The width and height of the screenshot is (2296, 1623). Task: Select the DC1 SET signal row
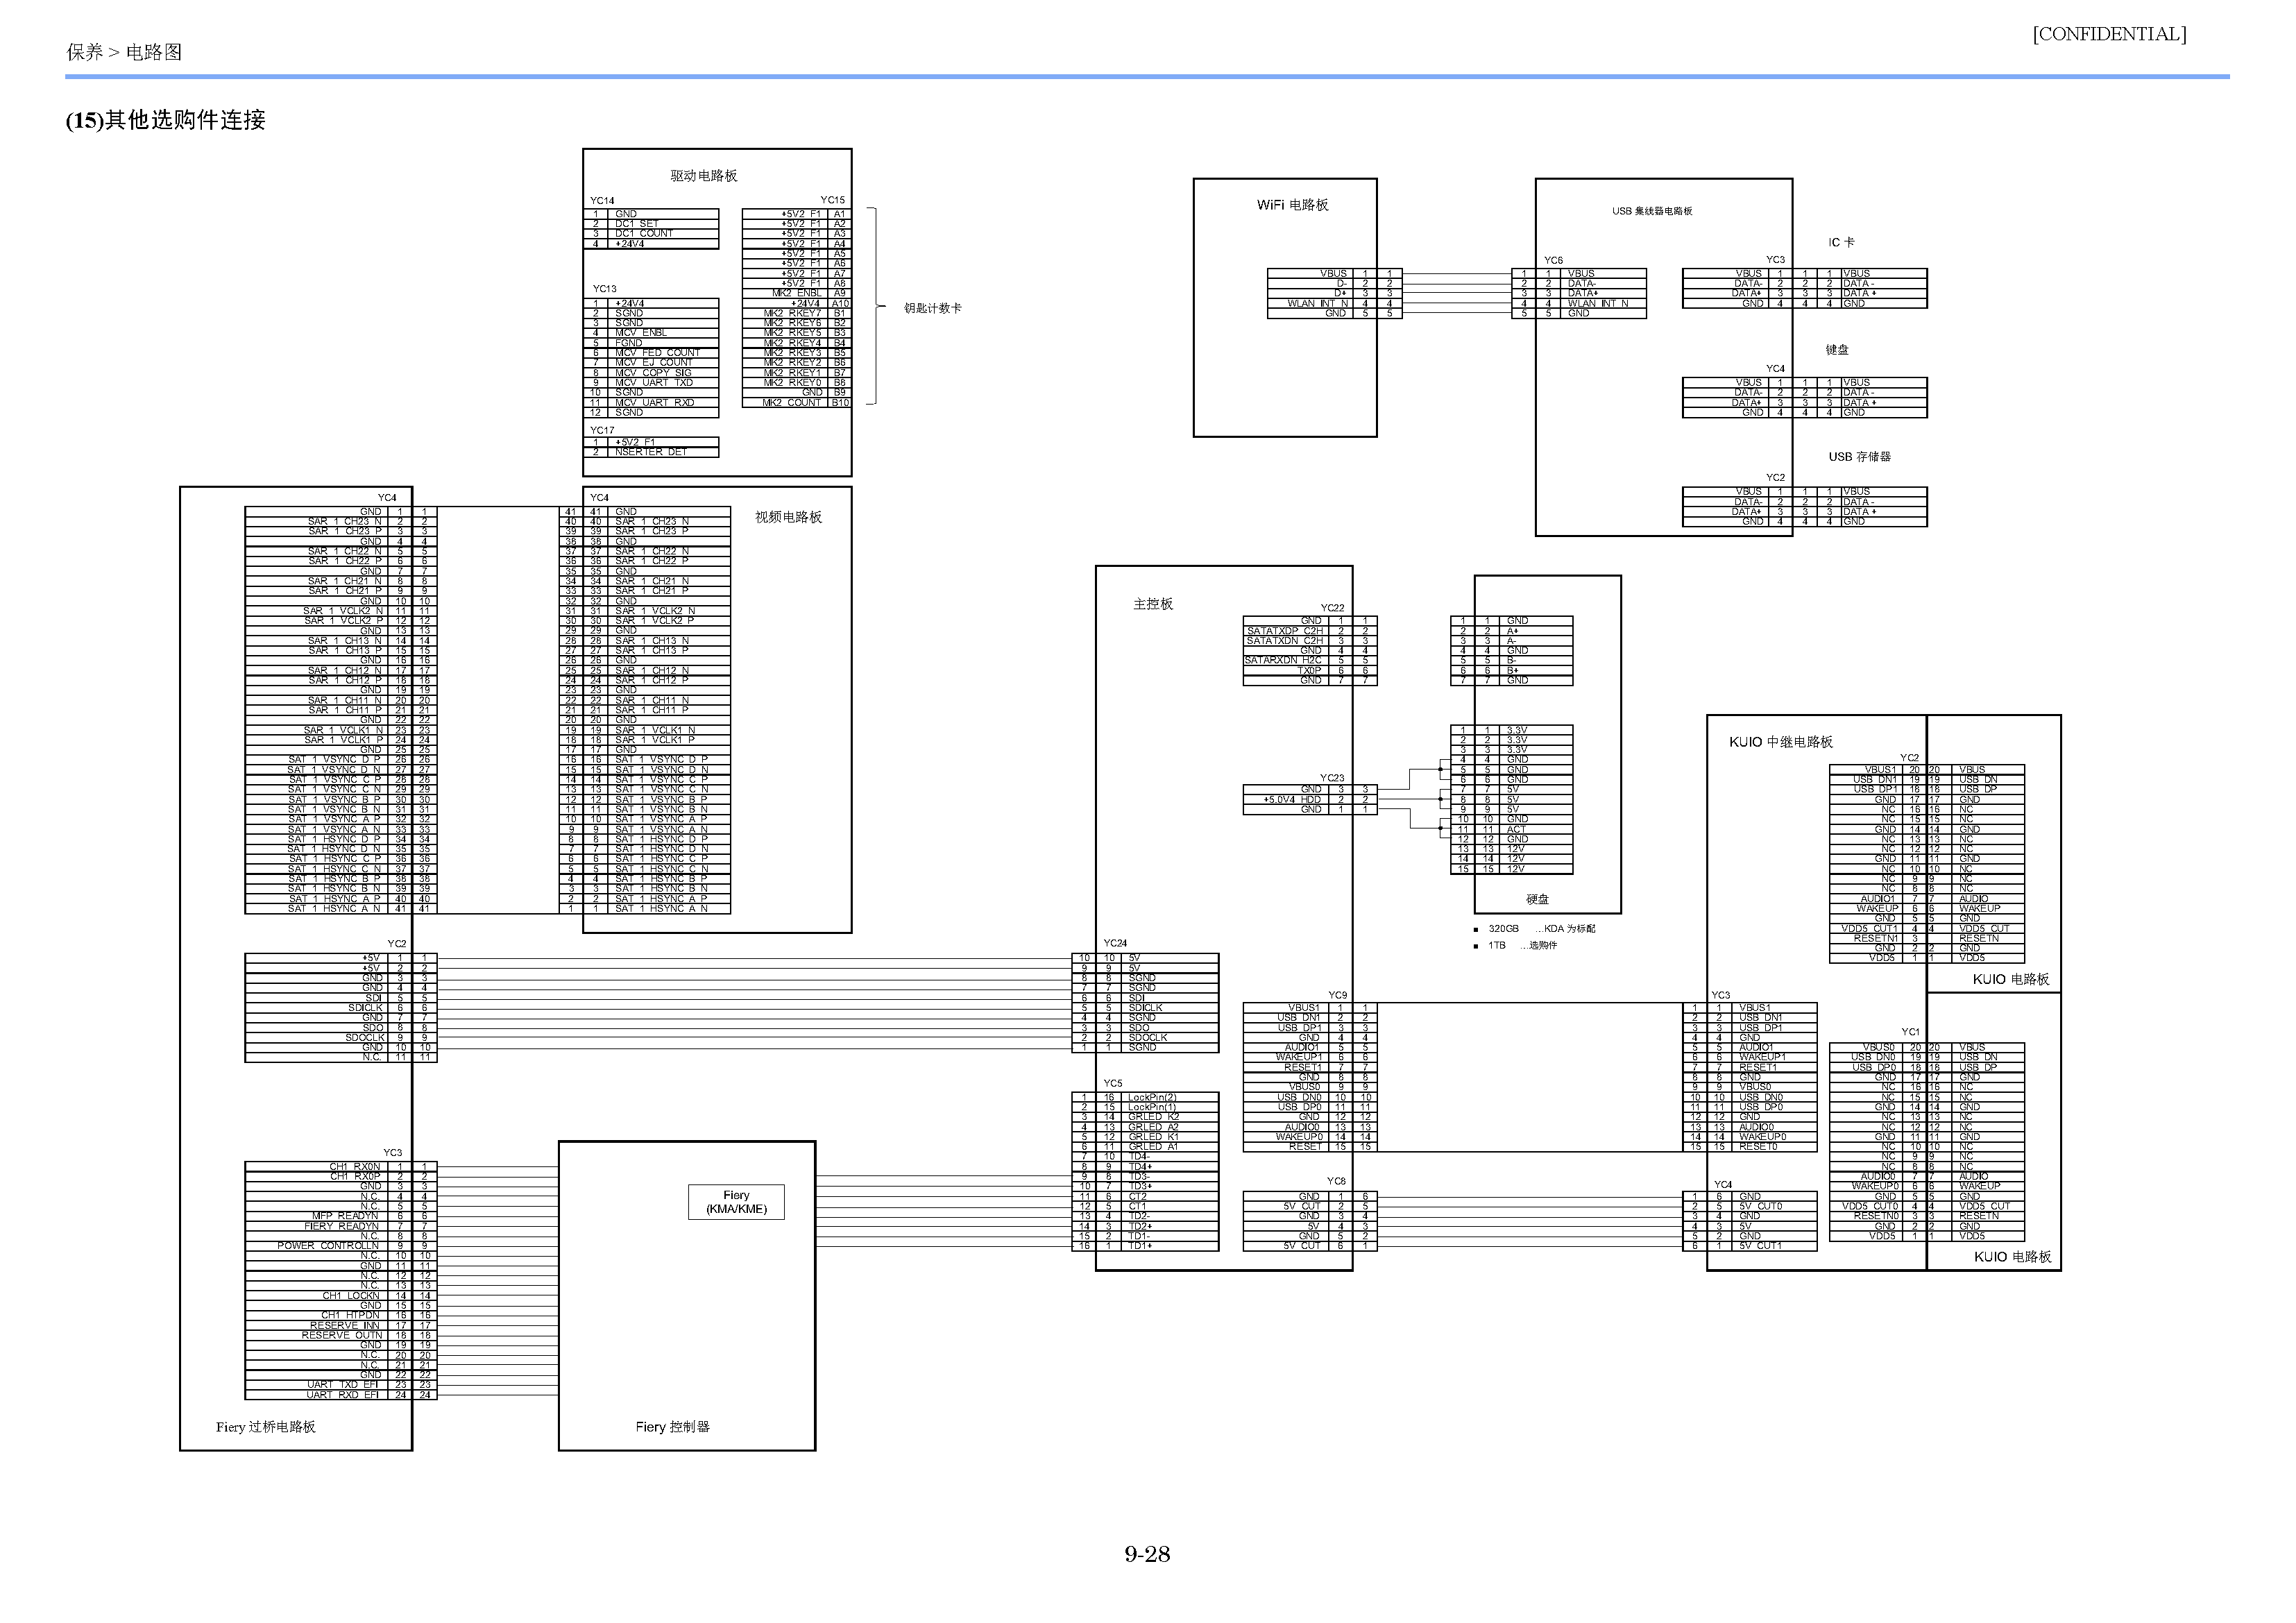point(651,224)
